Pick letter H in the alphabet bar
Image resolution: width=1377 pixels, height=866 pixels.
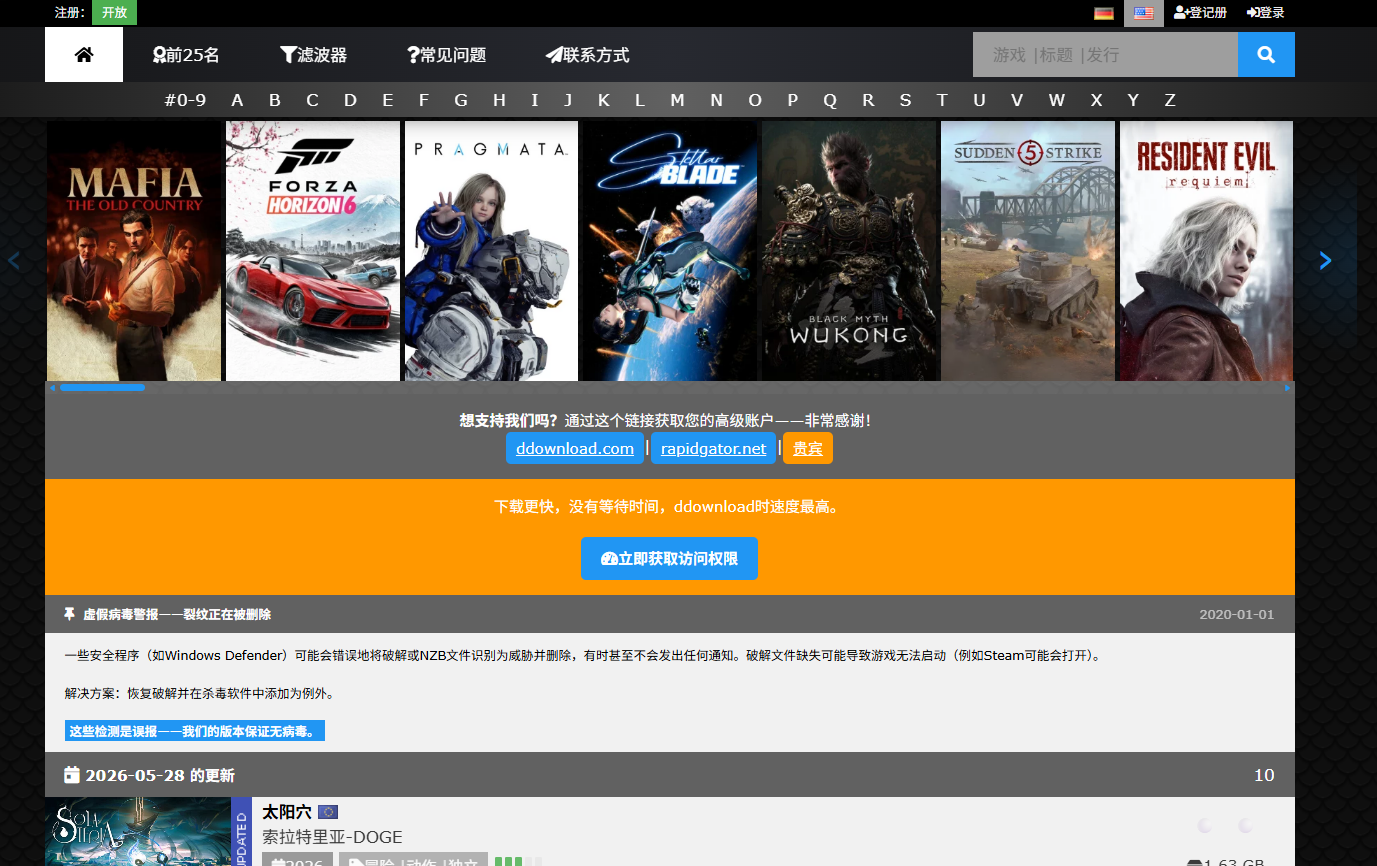(499, 100)
